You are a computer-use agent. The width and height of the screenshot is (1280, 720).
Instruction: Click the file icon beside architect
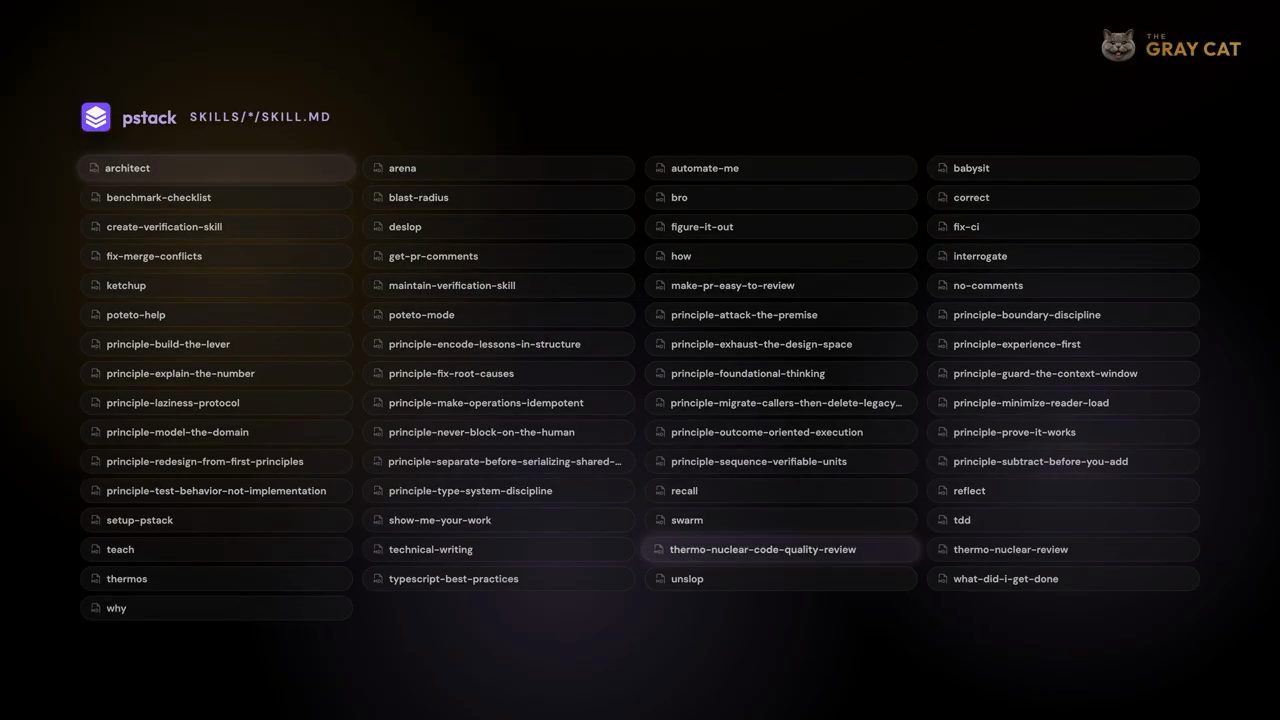point(94,168)
